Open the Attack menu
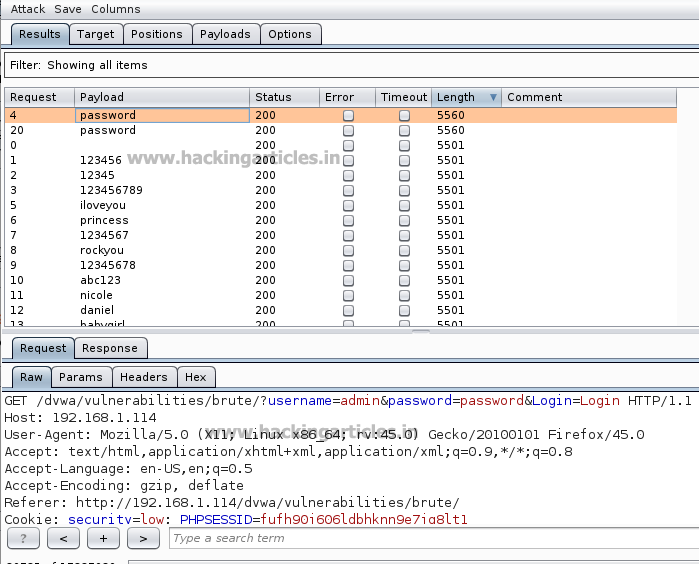The image size is (699, 564). (x=28, y=9)
